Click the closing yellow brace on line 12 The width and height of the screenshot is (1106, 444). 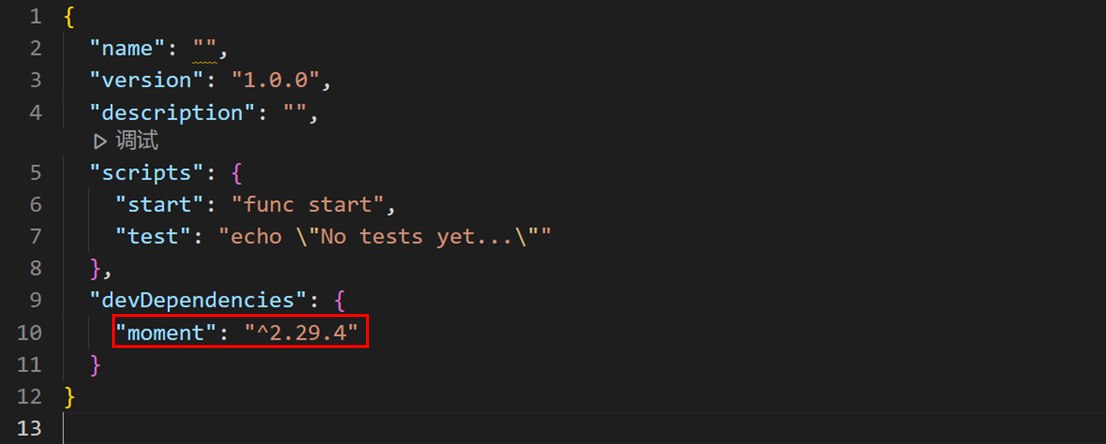pyautogui.click(x=69, y=397)
